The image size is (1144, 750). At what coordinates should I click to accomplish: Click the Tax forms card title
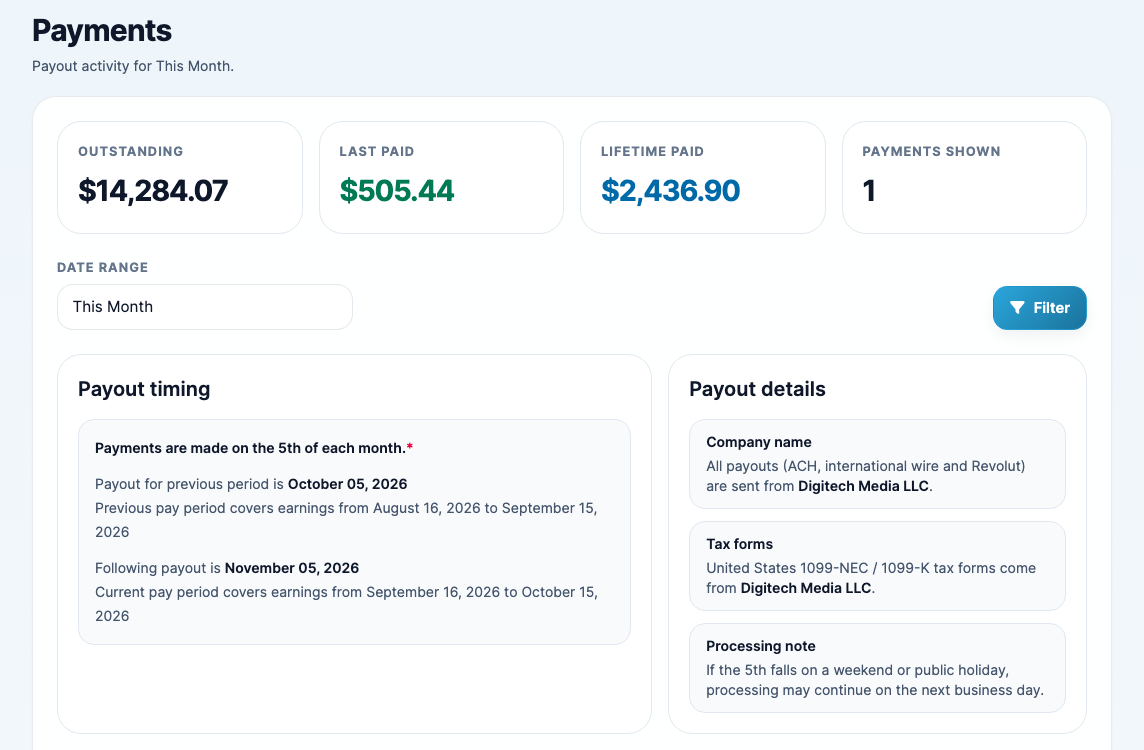tap(739, 544)
